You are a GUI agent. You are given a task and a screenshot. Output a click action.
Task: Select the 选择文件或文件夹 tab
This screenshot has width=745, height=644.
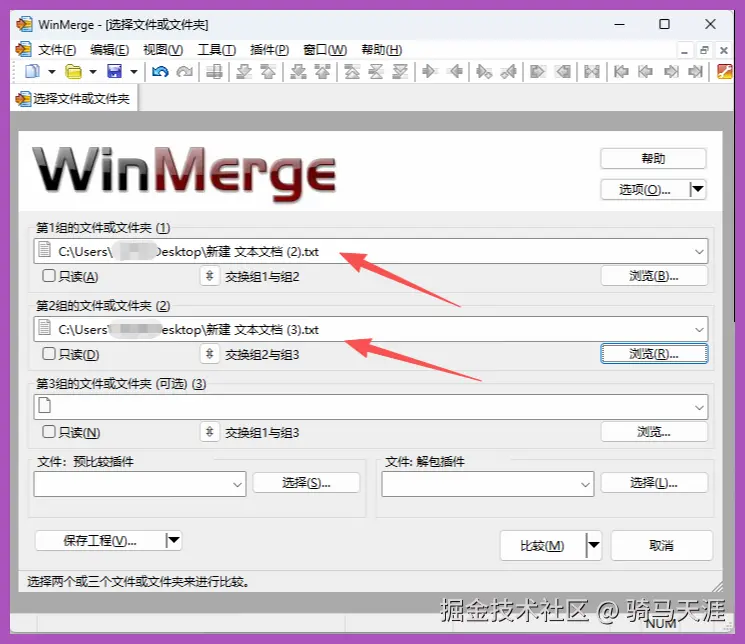(x=74, y=98)
